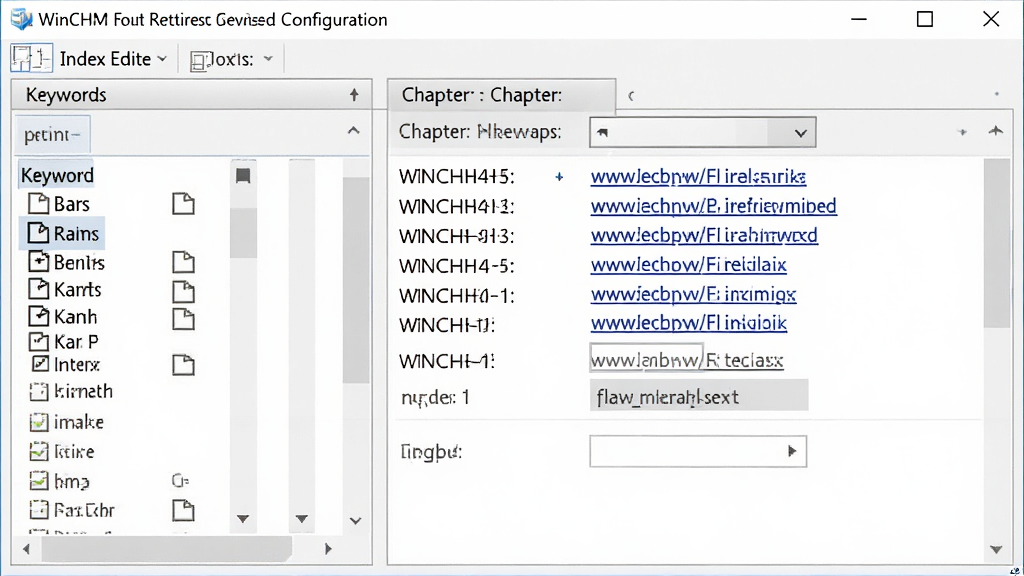Image resolution: width=1024 pixels, height=576 pixels.
Task: Click the first toolbar icon before Index Edite
Action: coord(31,59)
